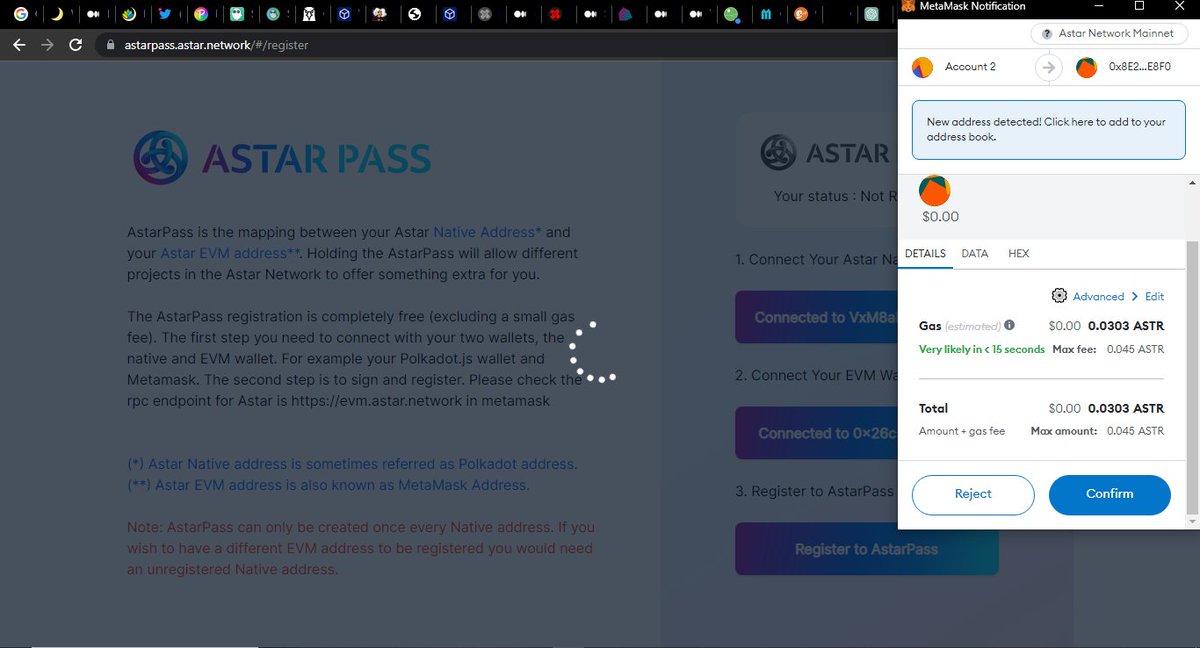Click Edit to change the gas fee
Viewport: 1200px width, 648px height.
[1155, 297]
